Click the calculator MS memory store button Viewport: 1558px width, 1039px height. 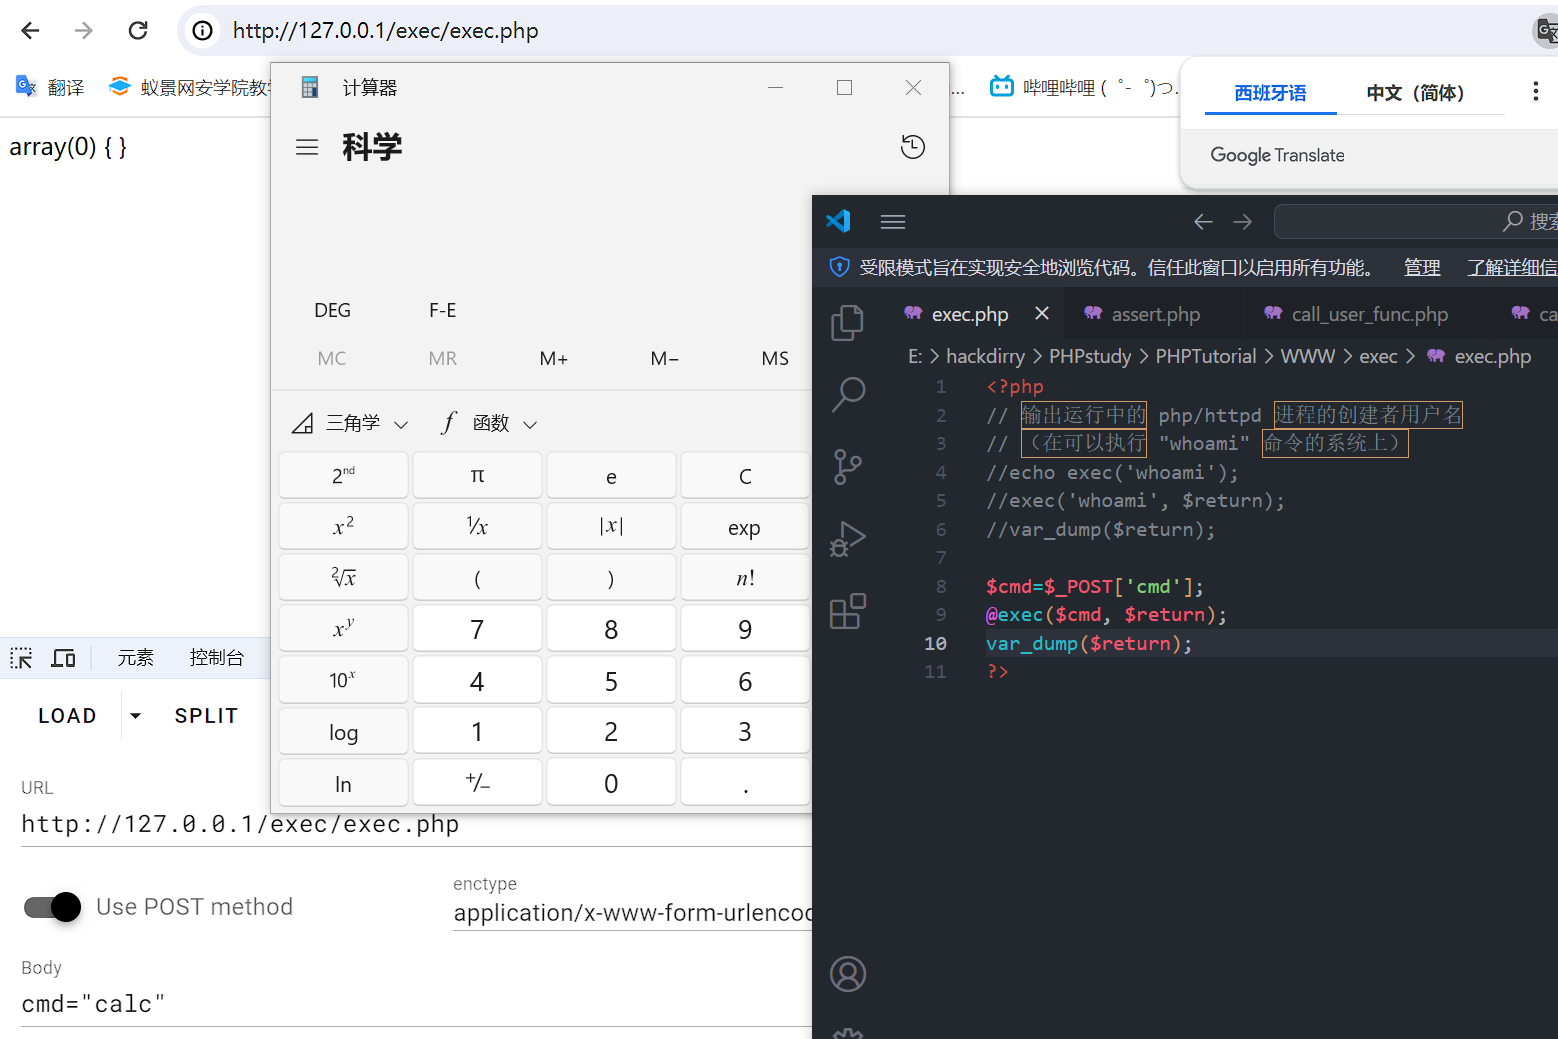pyautogui.click(x=775, y=359)
